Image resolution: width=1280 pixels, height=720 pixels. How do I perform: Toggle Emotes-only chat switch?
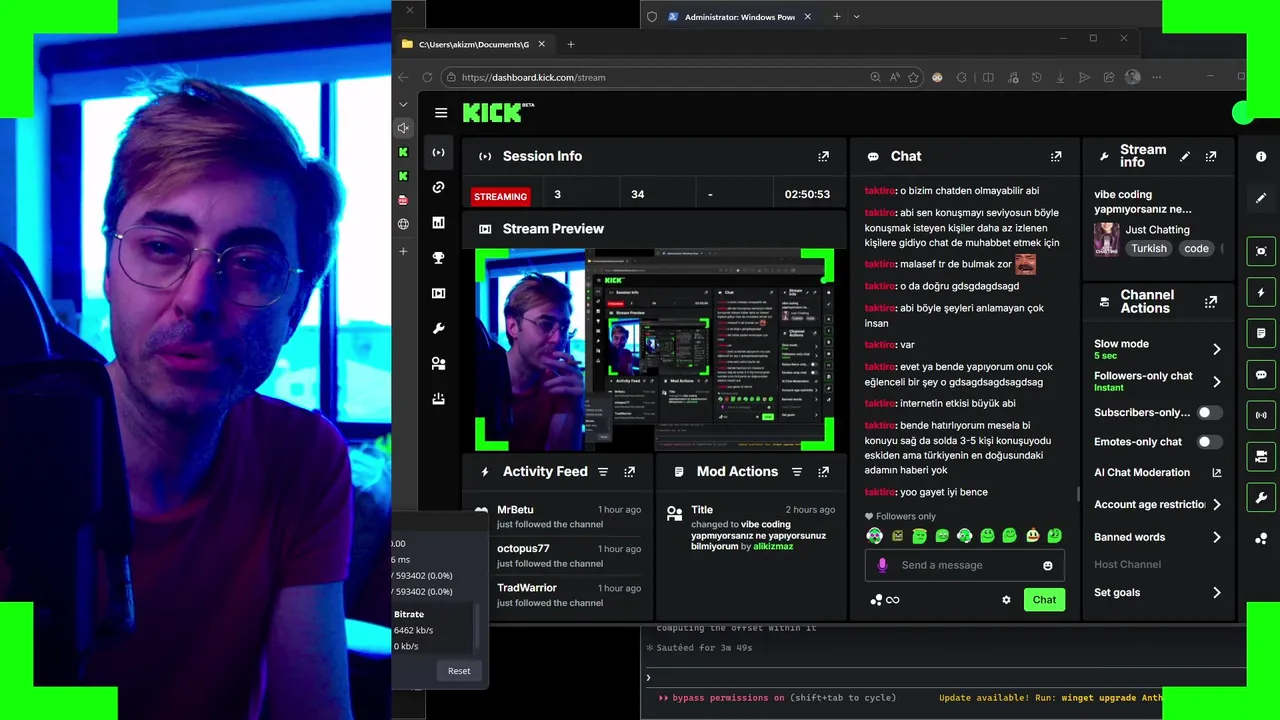pyautogui.click(x=1210, y=442)
